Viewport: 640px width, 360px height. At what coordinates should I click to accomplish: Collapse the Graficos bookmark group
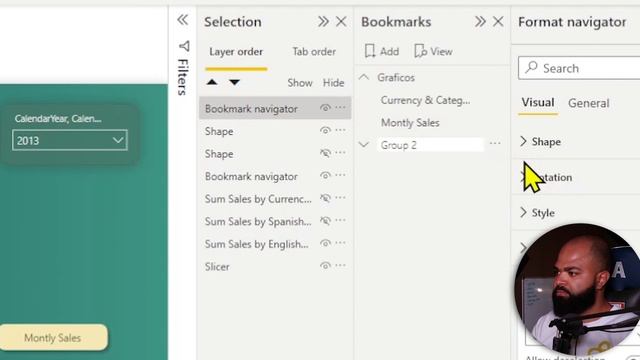tap(364, 77)
